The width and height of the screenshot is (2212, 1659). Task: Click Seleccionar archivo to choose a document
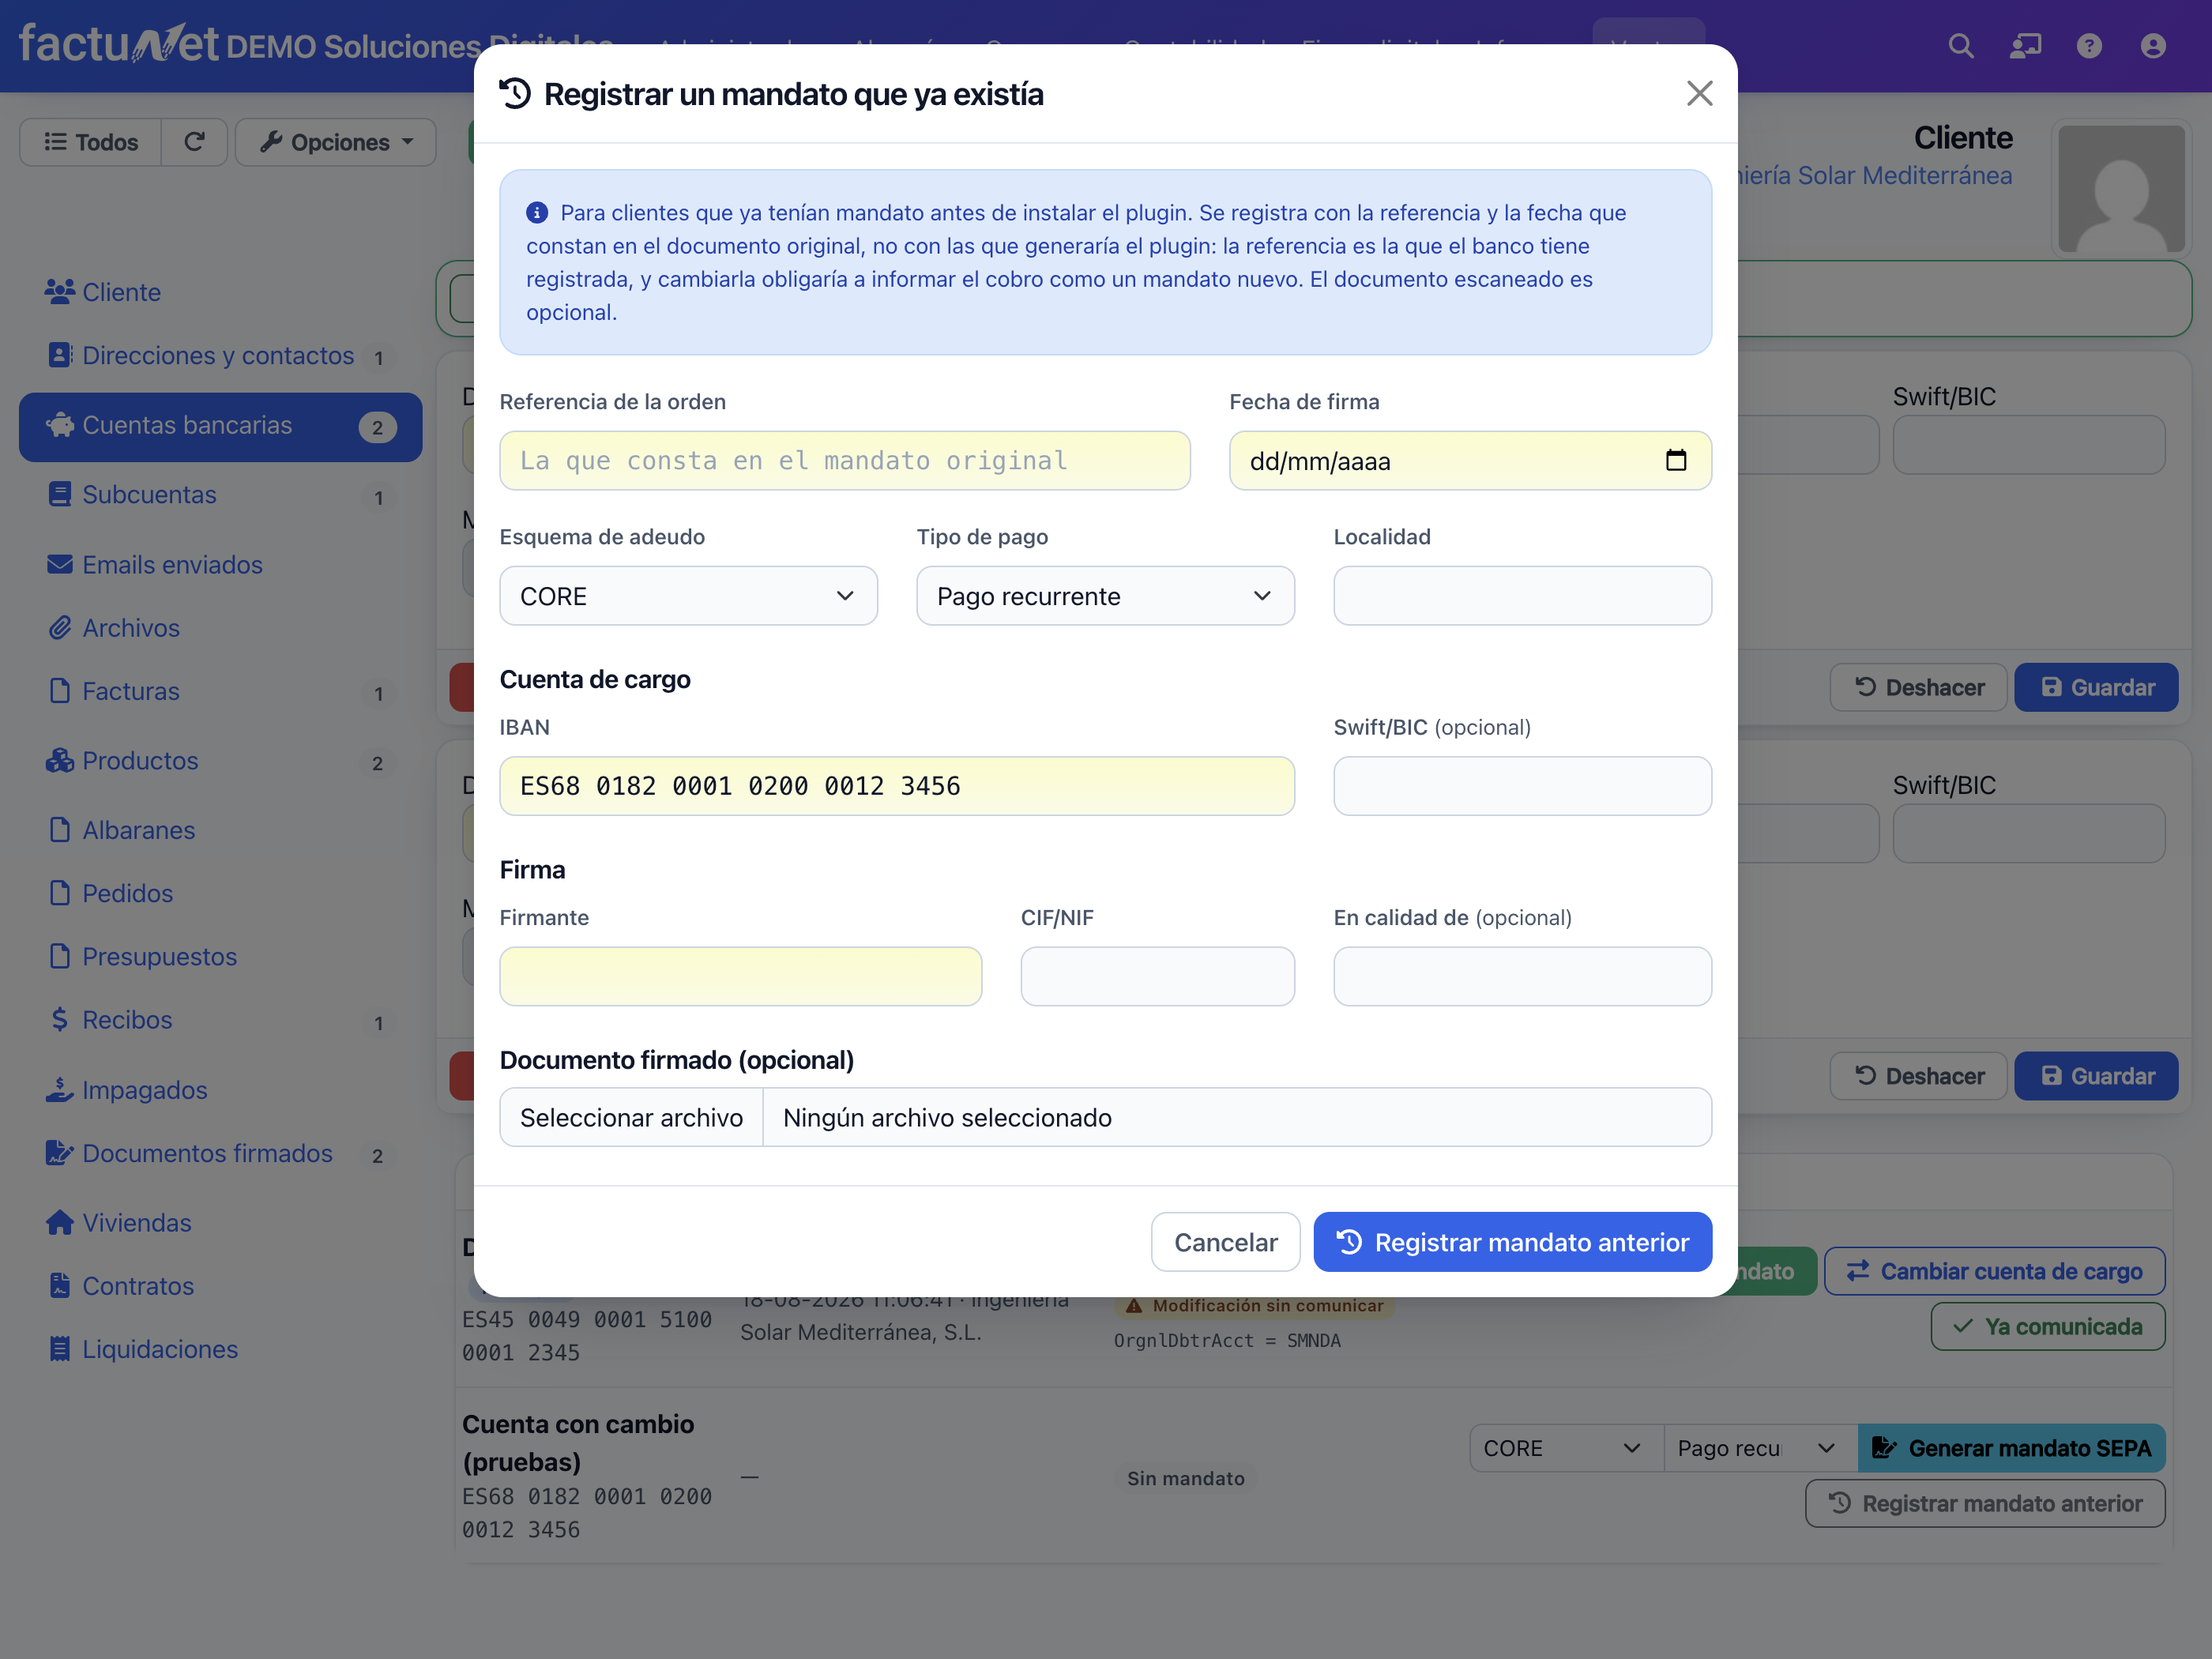[x=631, y=1117]
